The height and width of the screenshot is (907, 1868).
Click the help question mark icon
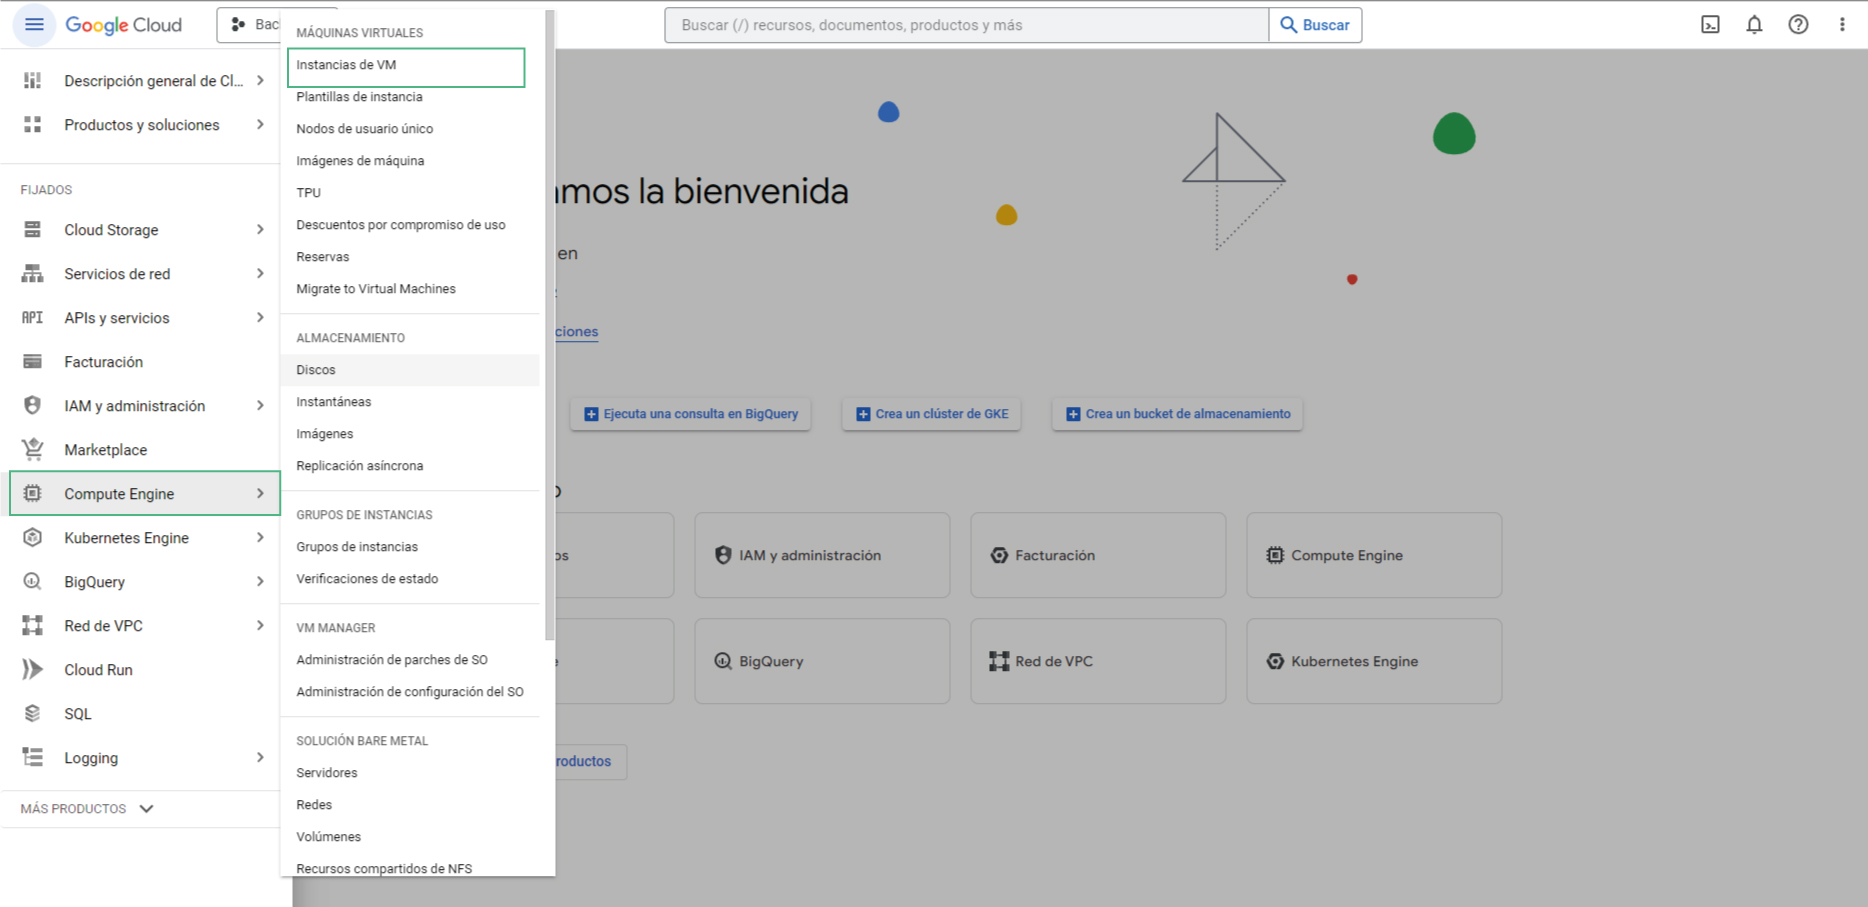point(1798,25)
